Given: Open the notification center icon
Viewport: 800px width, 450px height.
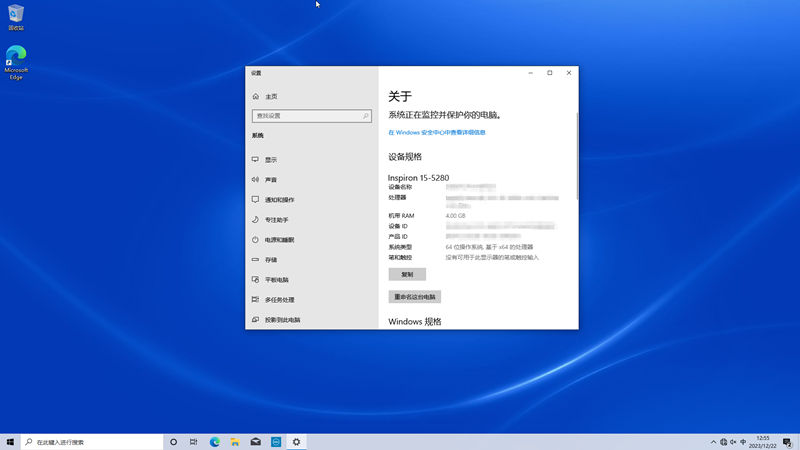Looking at the screenshot, I should click(787, 442).
